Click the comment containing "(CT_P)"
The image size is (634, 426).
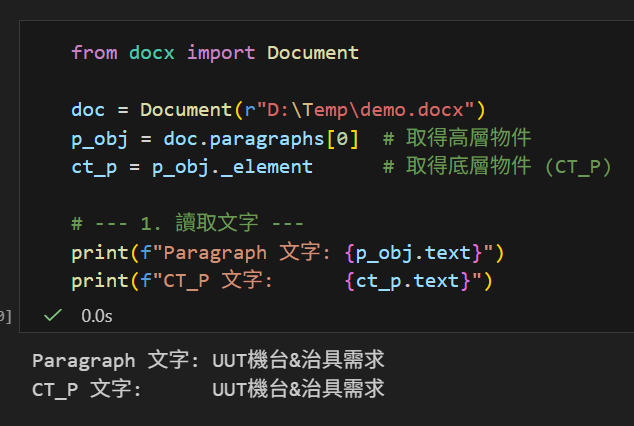(x=497, y=166)
